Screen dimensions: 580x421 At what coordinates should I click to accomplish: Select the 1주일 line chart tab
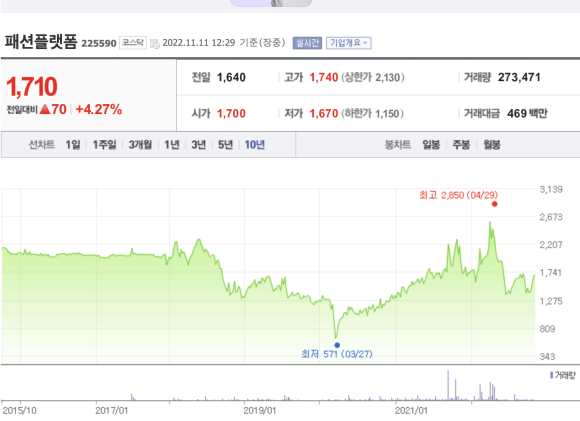pos(104,145)
